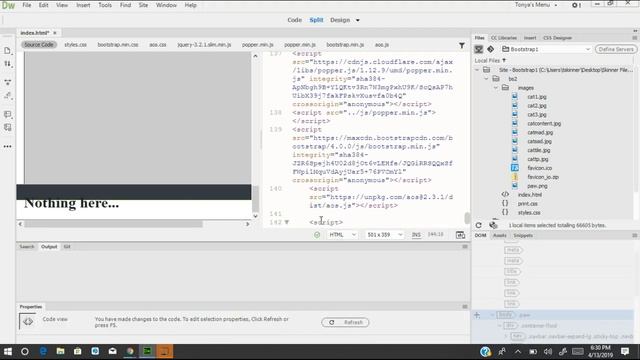Collapse the script block at line 142
Screen dimensions: 640x360
coord(287,222)
